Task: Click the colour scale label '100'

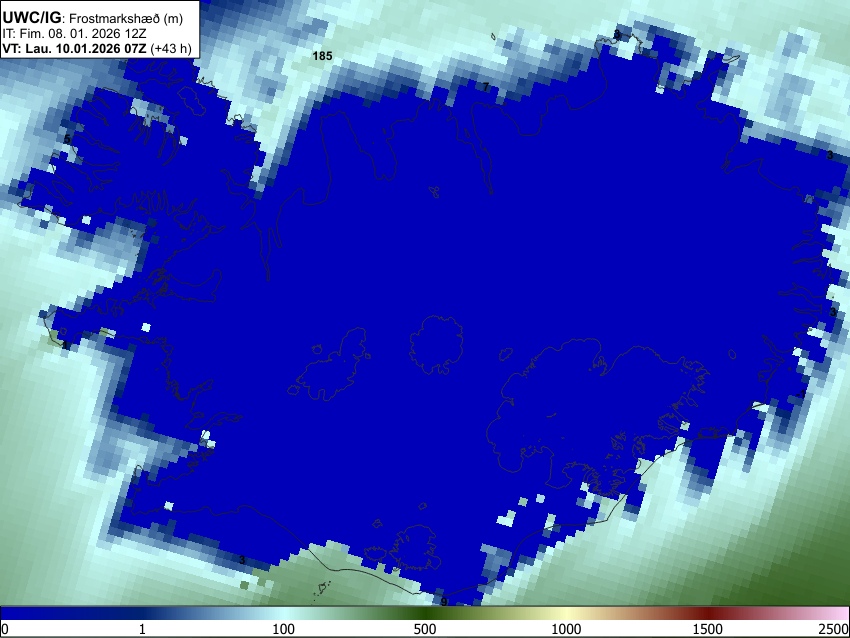Action: [284, 629]
